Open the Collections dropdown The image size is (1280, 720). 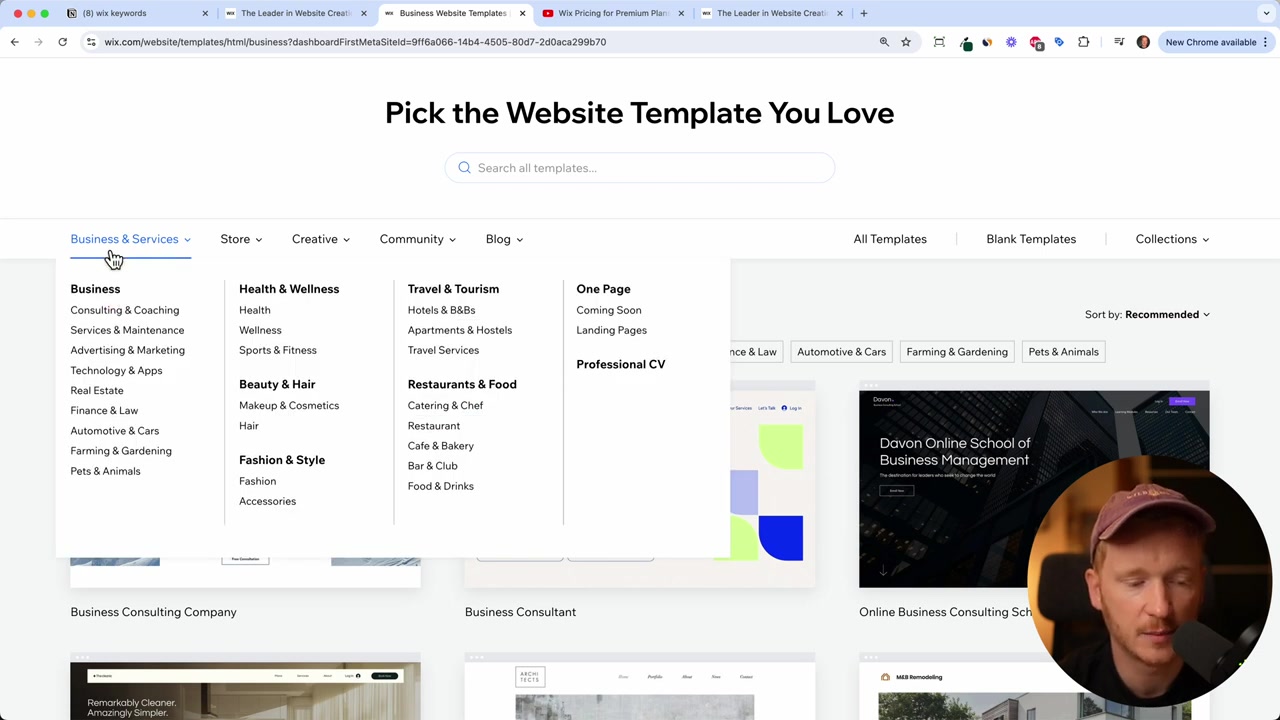(1172, 239)
